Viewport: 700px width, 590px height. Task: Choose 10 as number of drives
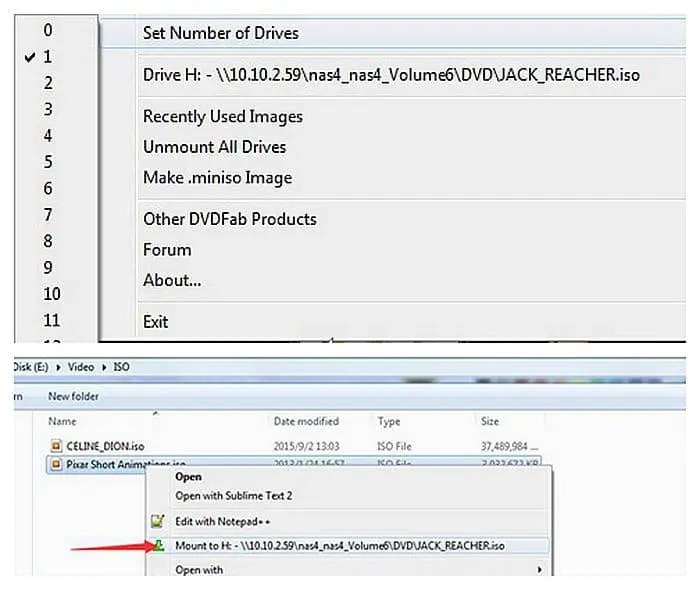pyautogui.click(x=52, y=294)
